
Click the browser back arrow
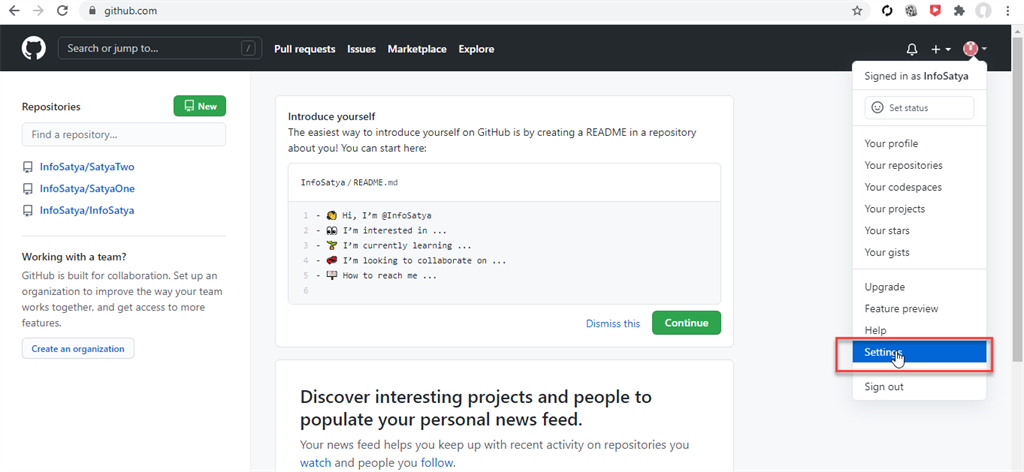click(14, 11)
